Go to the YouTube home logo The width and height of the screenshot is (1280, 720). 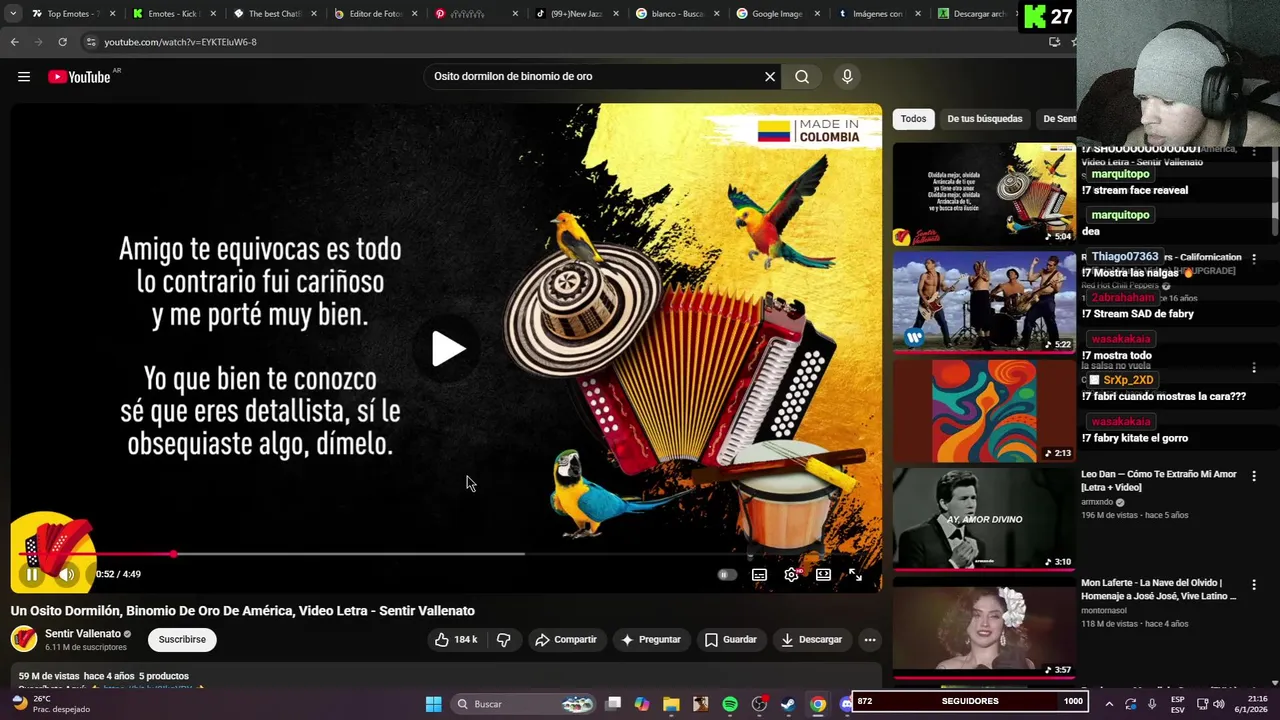pos(79,77)
